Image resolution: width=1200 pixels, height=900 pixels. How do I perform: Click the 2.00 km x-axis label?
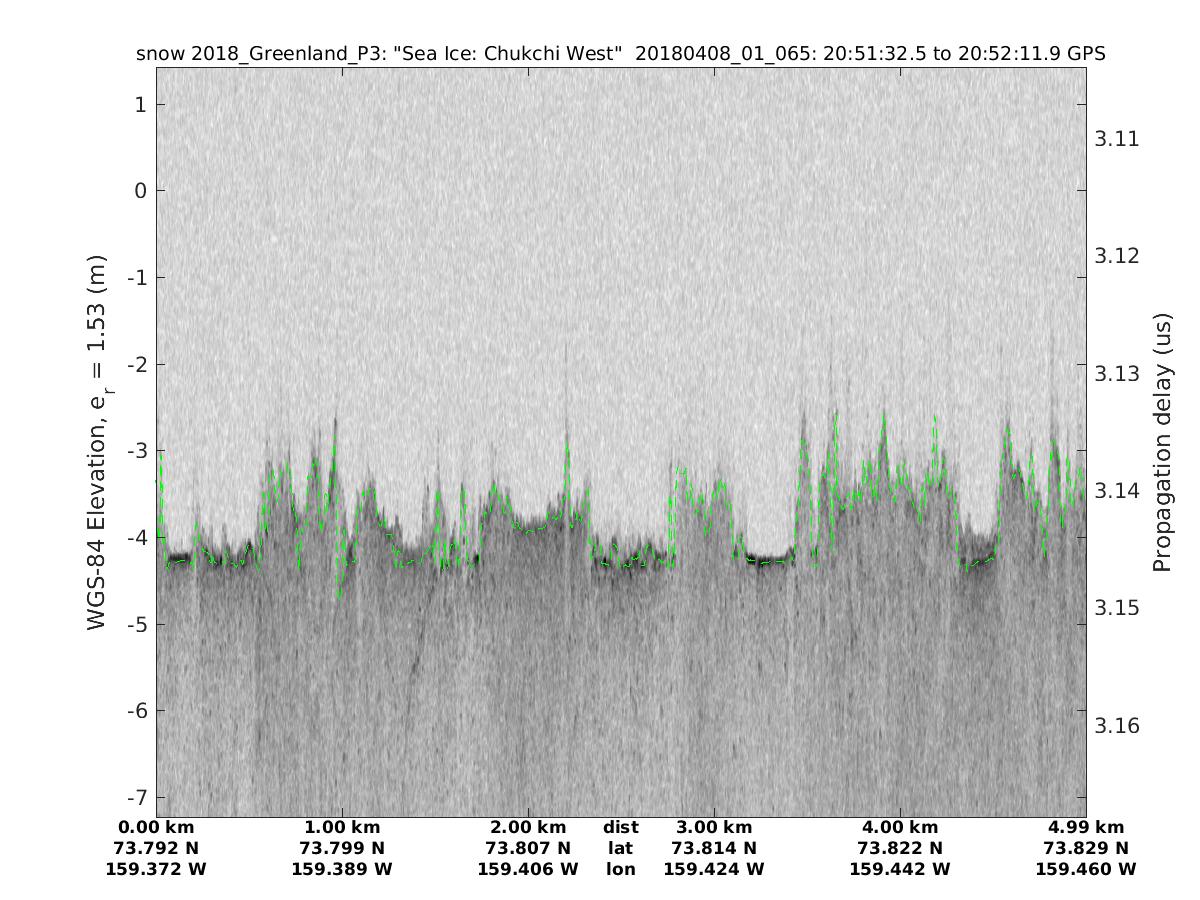pyautogui.click(x=528, y=827)
